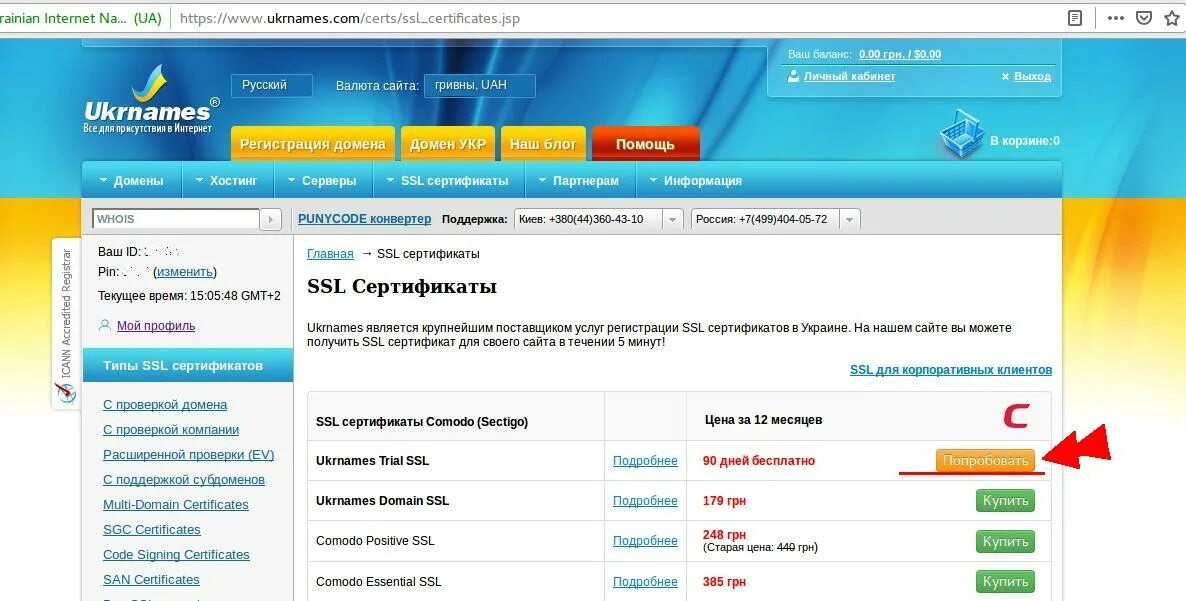Click the Ukrainian Internet Na... (UA) site identity label

81,18
